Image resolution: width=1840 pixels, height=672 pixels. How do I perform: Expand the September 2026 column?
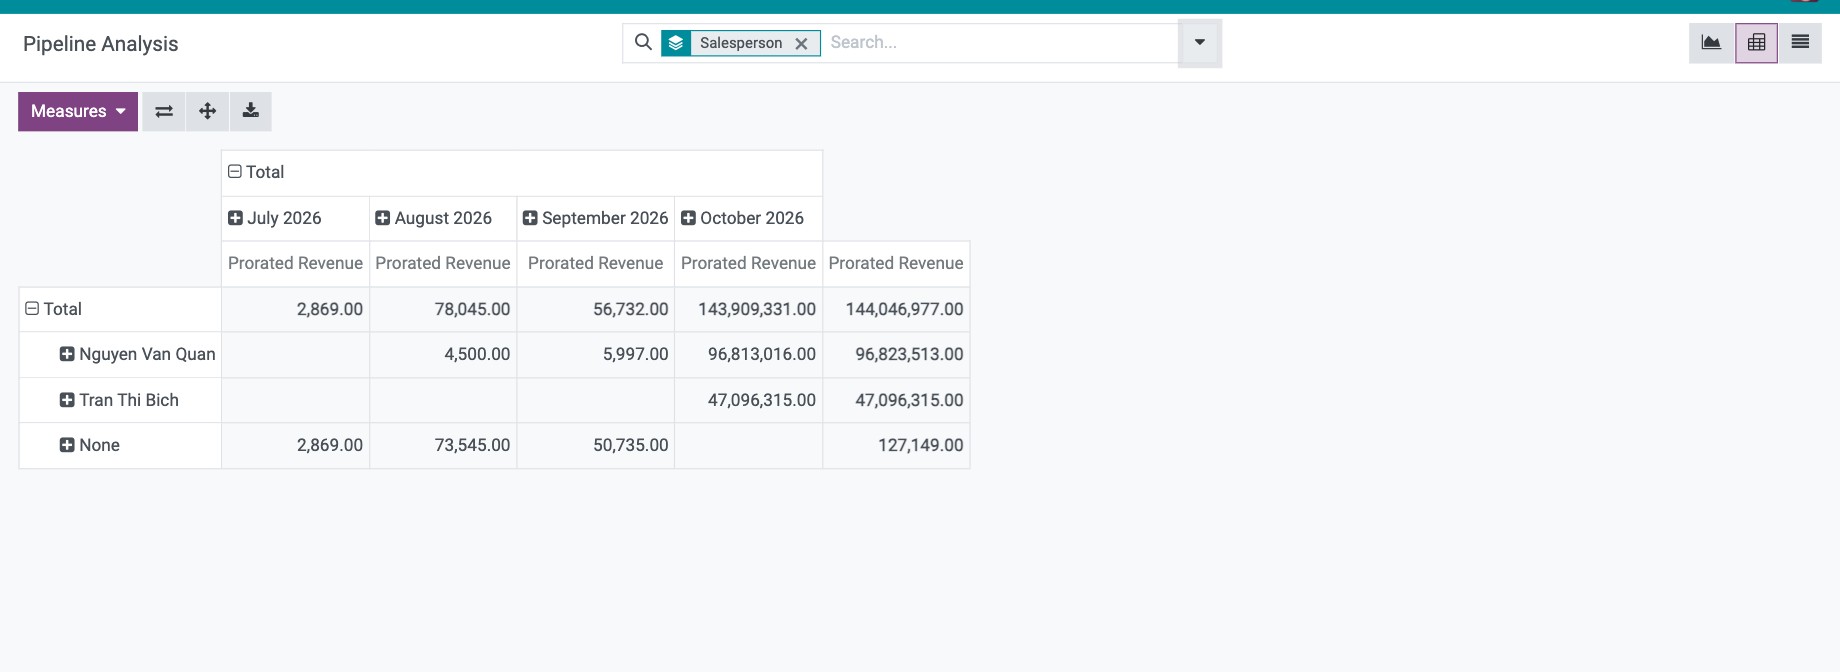(596, 218)
